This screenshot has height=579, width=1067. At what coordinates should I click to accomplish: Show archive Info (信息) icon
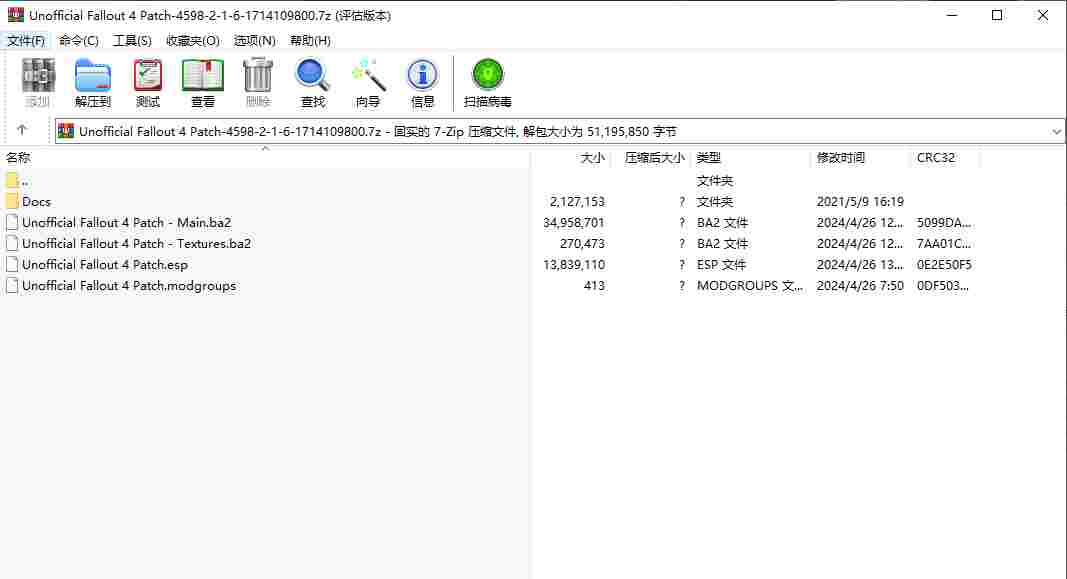(x=423, y=76)
